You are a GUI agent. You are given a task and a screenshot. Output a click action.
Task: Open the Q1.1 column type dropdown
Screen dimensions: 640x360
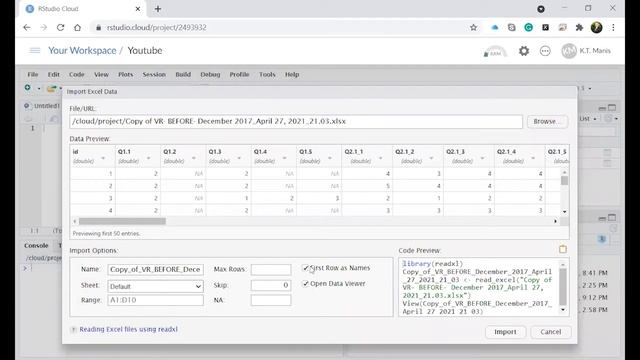(x=148, y=158)
